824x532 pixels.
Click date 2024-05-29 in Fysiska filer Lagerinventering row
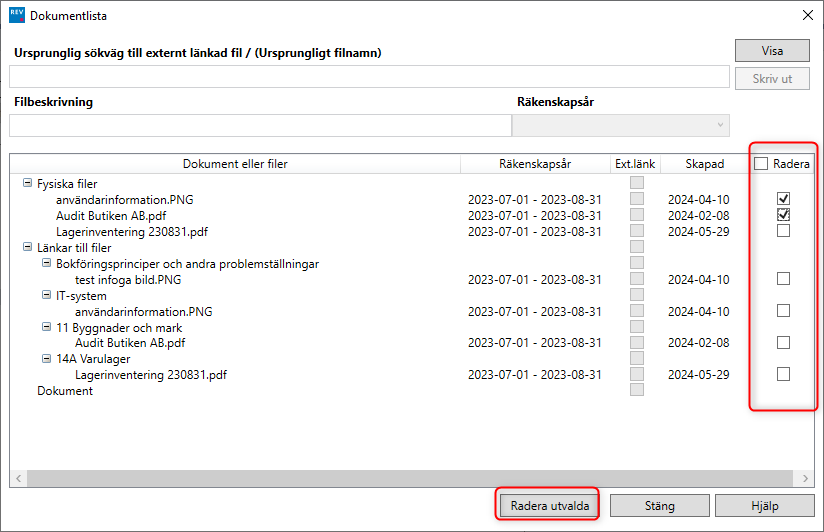698,231
